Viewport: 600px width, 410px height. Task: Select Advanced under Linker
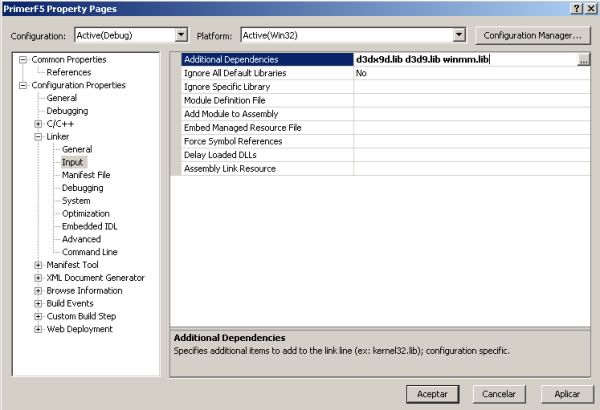pos(82,239)
